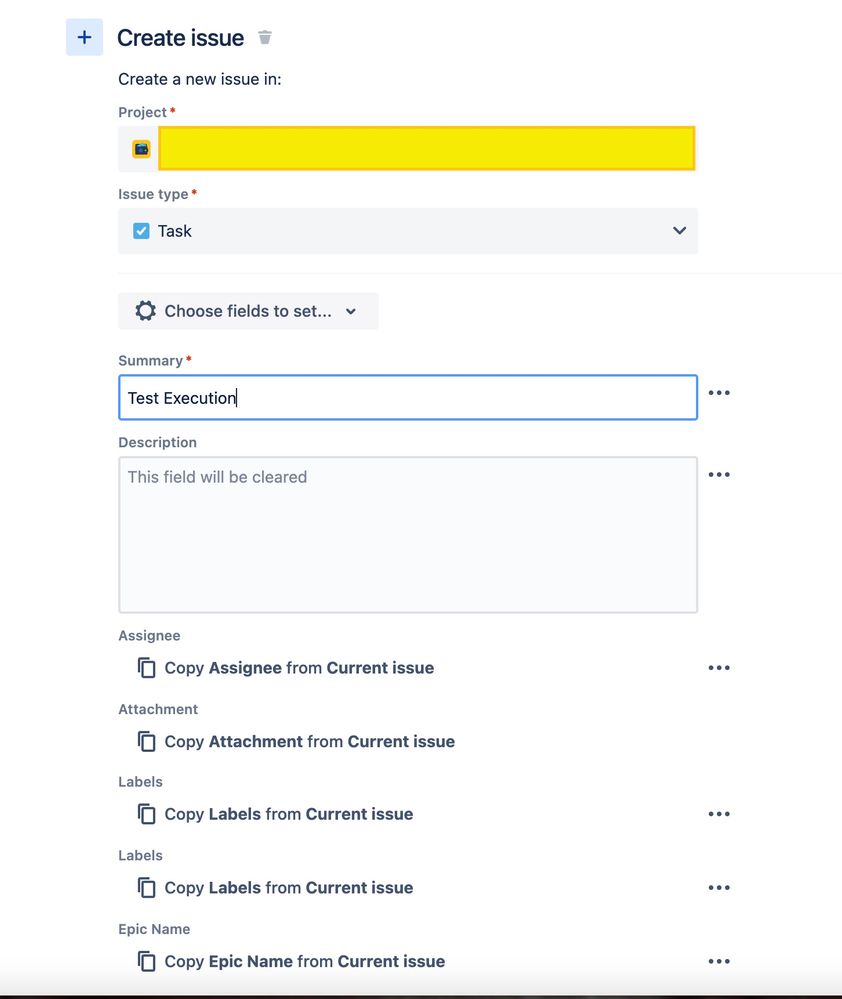Click the Summary field with Test Execution
Viewport: 842px width, 999px height.
pyautogui.click(x=408, y=398)
